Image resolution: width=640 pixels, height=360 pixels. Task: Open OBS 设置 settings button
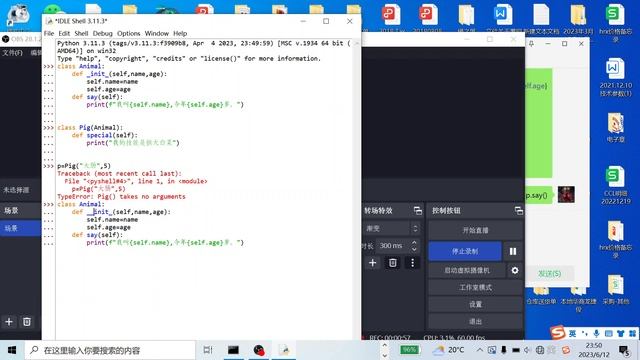pos(476,304)
